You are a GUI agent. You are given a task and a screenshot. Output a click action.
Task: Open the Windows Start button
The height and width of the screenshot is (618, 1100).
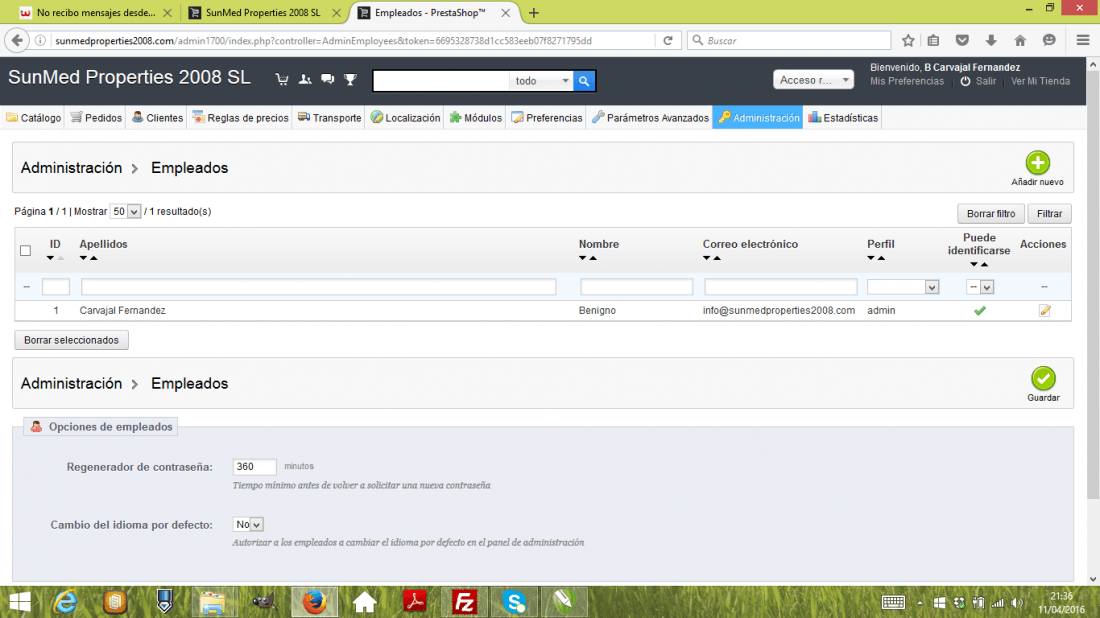point(20,602)
